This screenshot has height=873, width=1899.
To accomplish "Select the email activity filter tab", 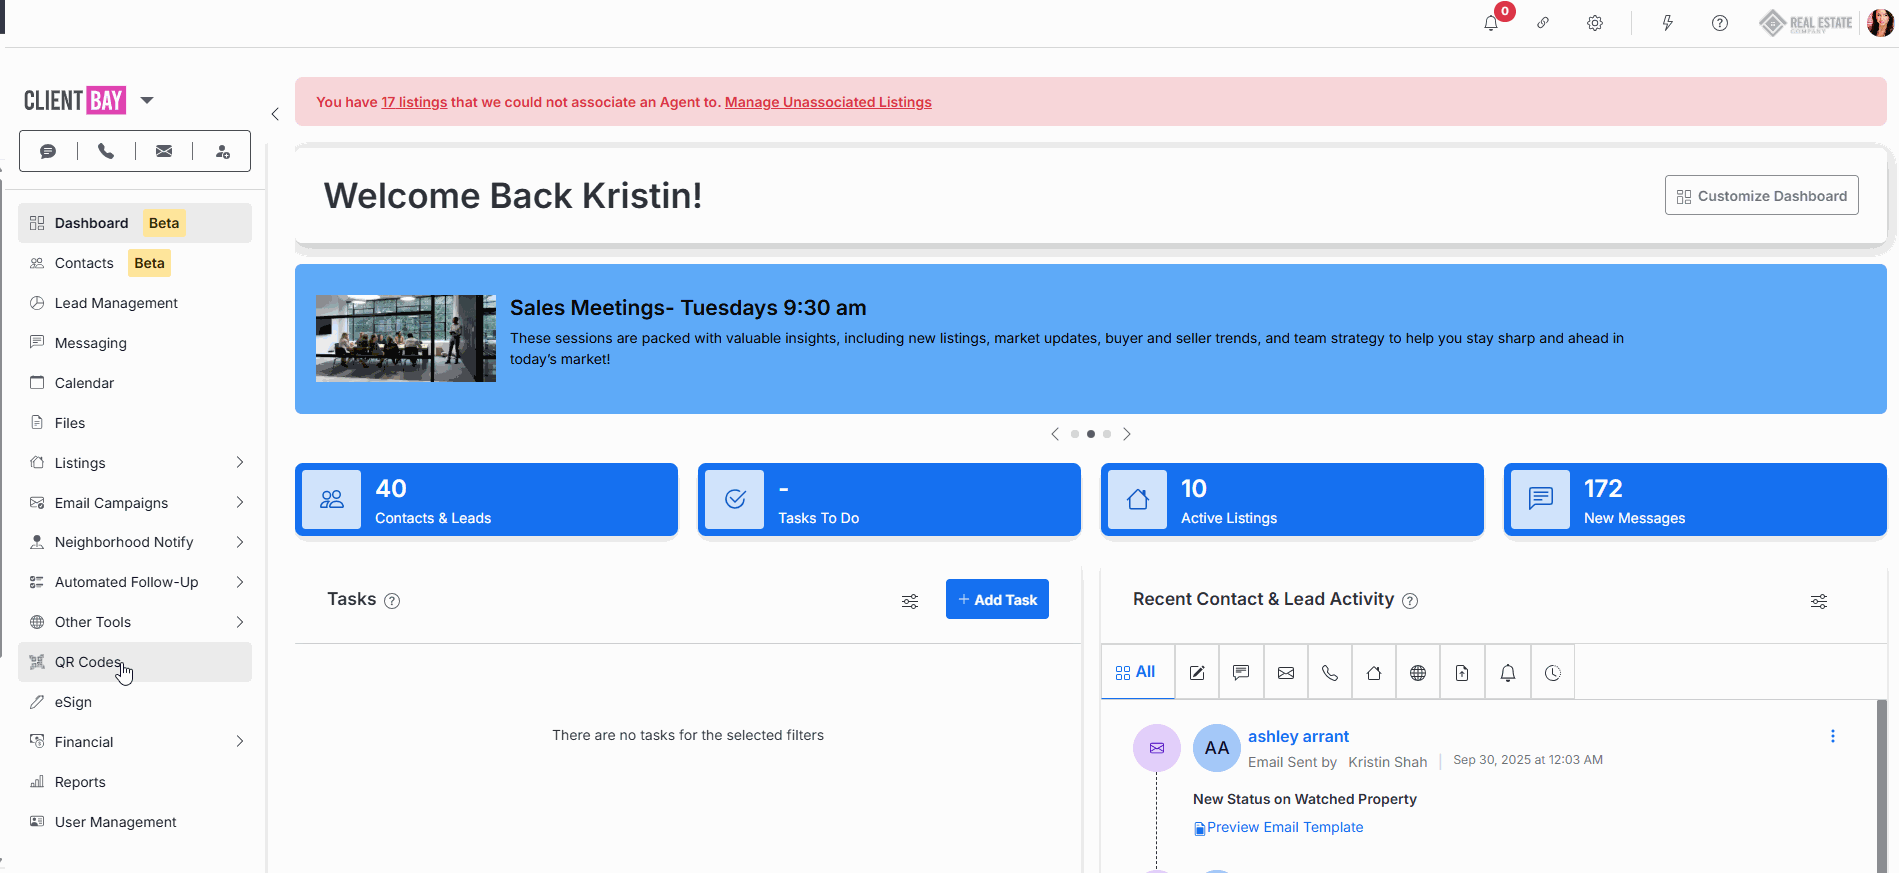I will point(1286,673).
